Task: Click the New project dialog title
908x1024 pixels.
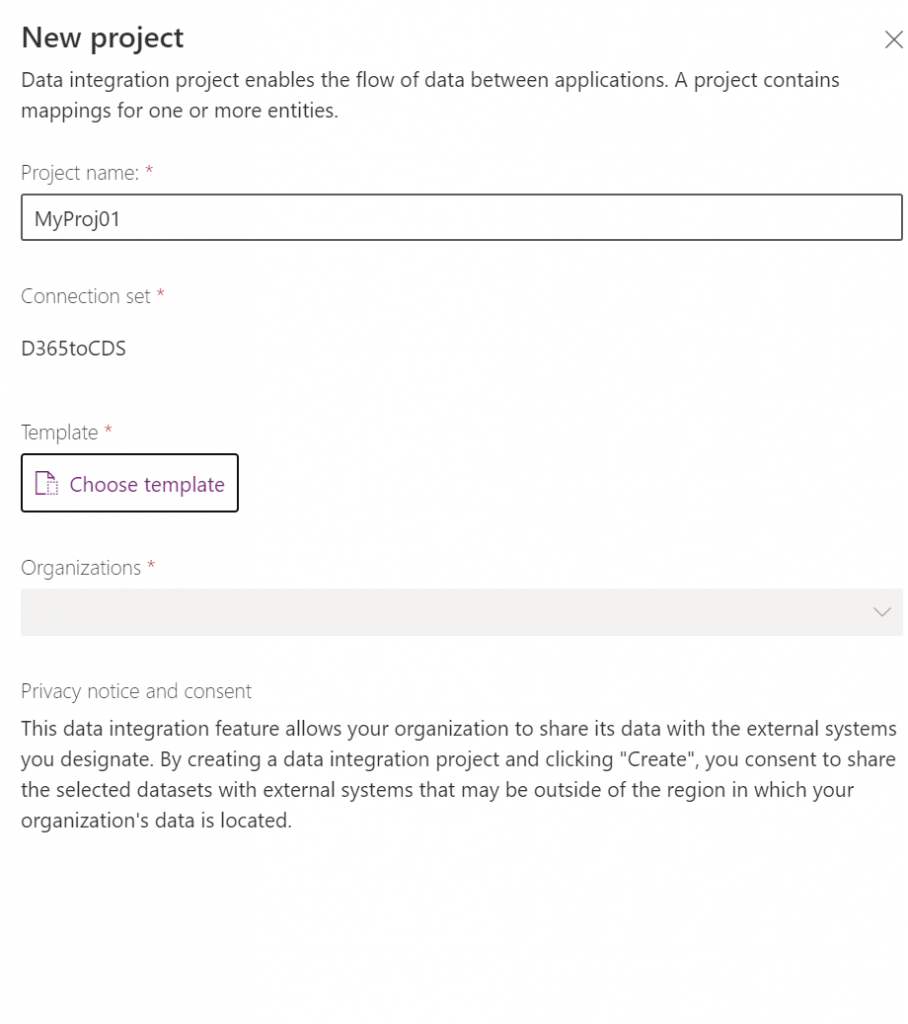Action: point(101,37)
